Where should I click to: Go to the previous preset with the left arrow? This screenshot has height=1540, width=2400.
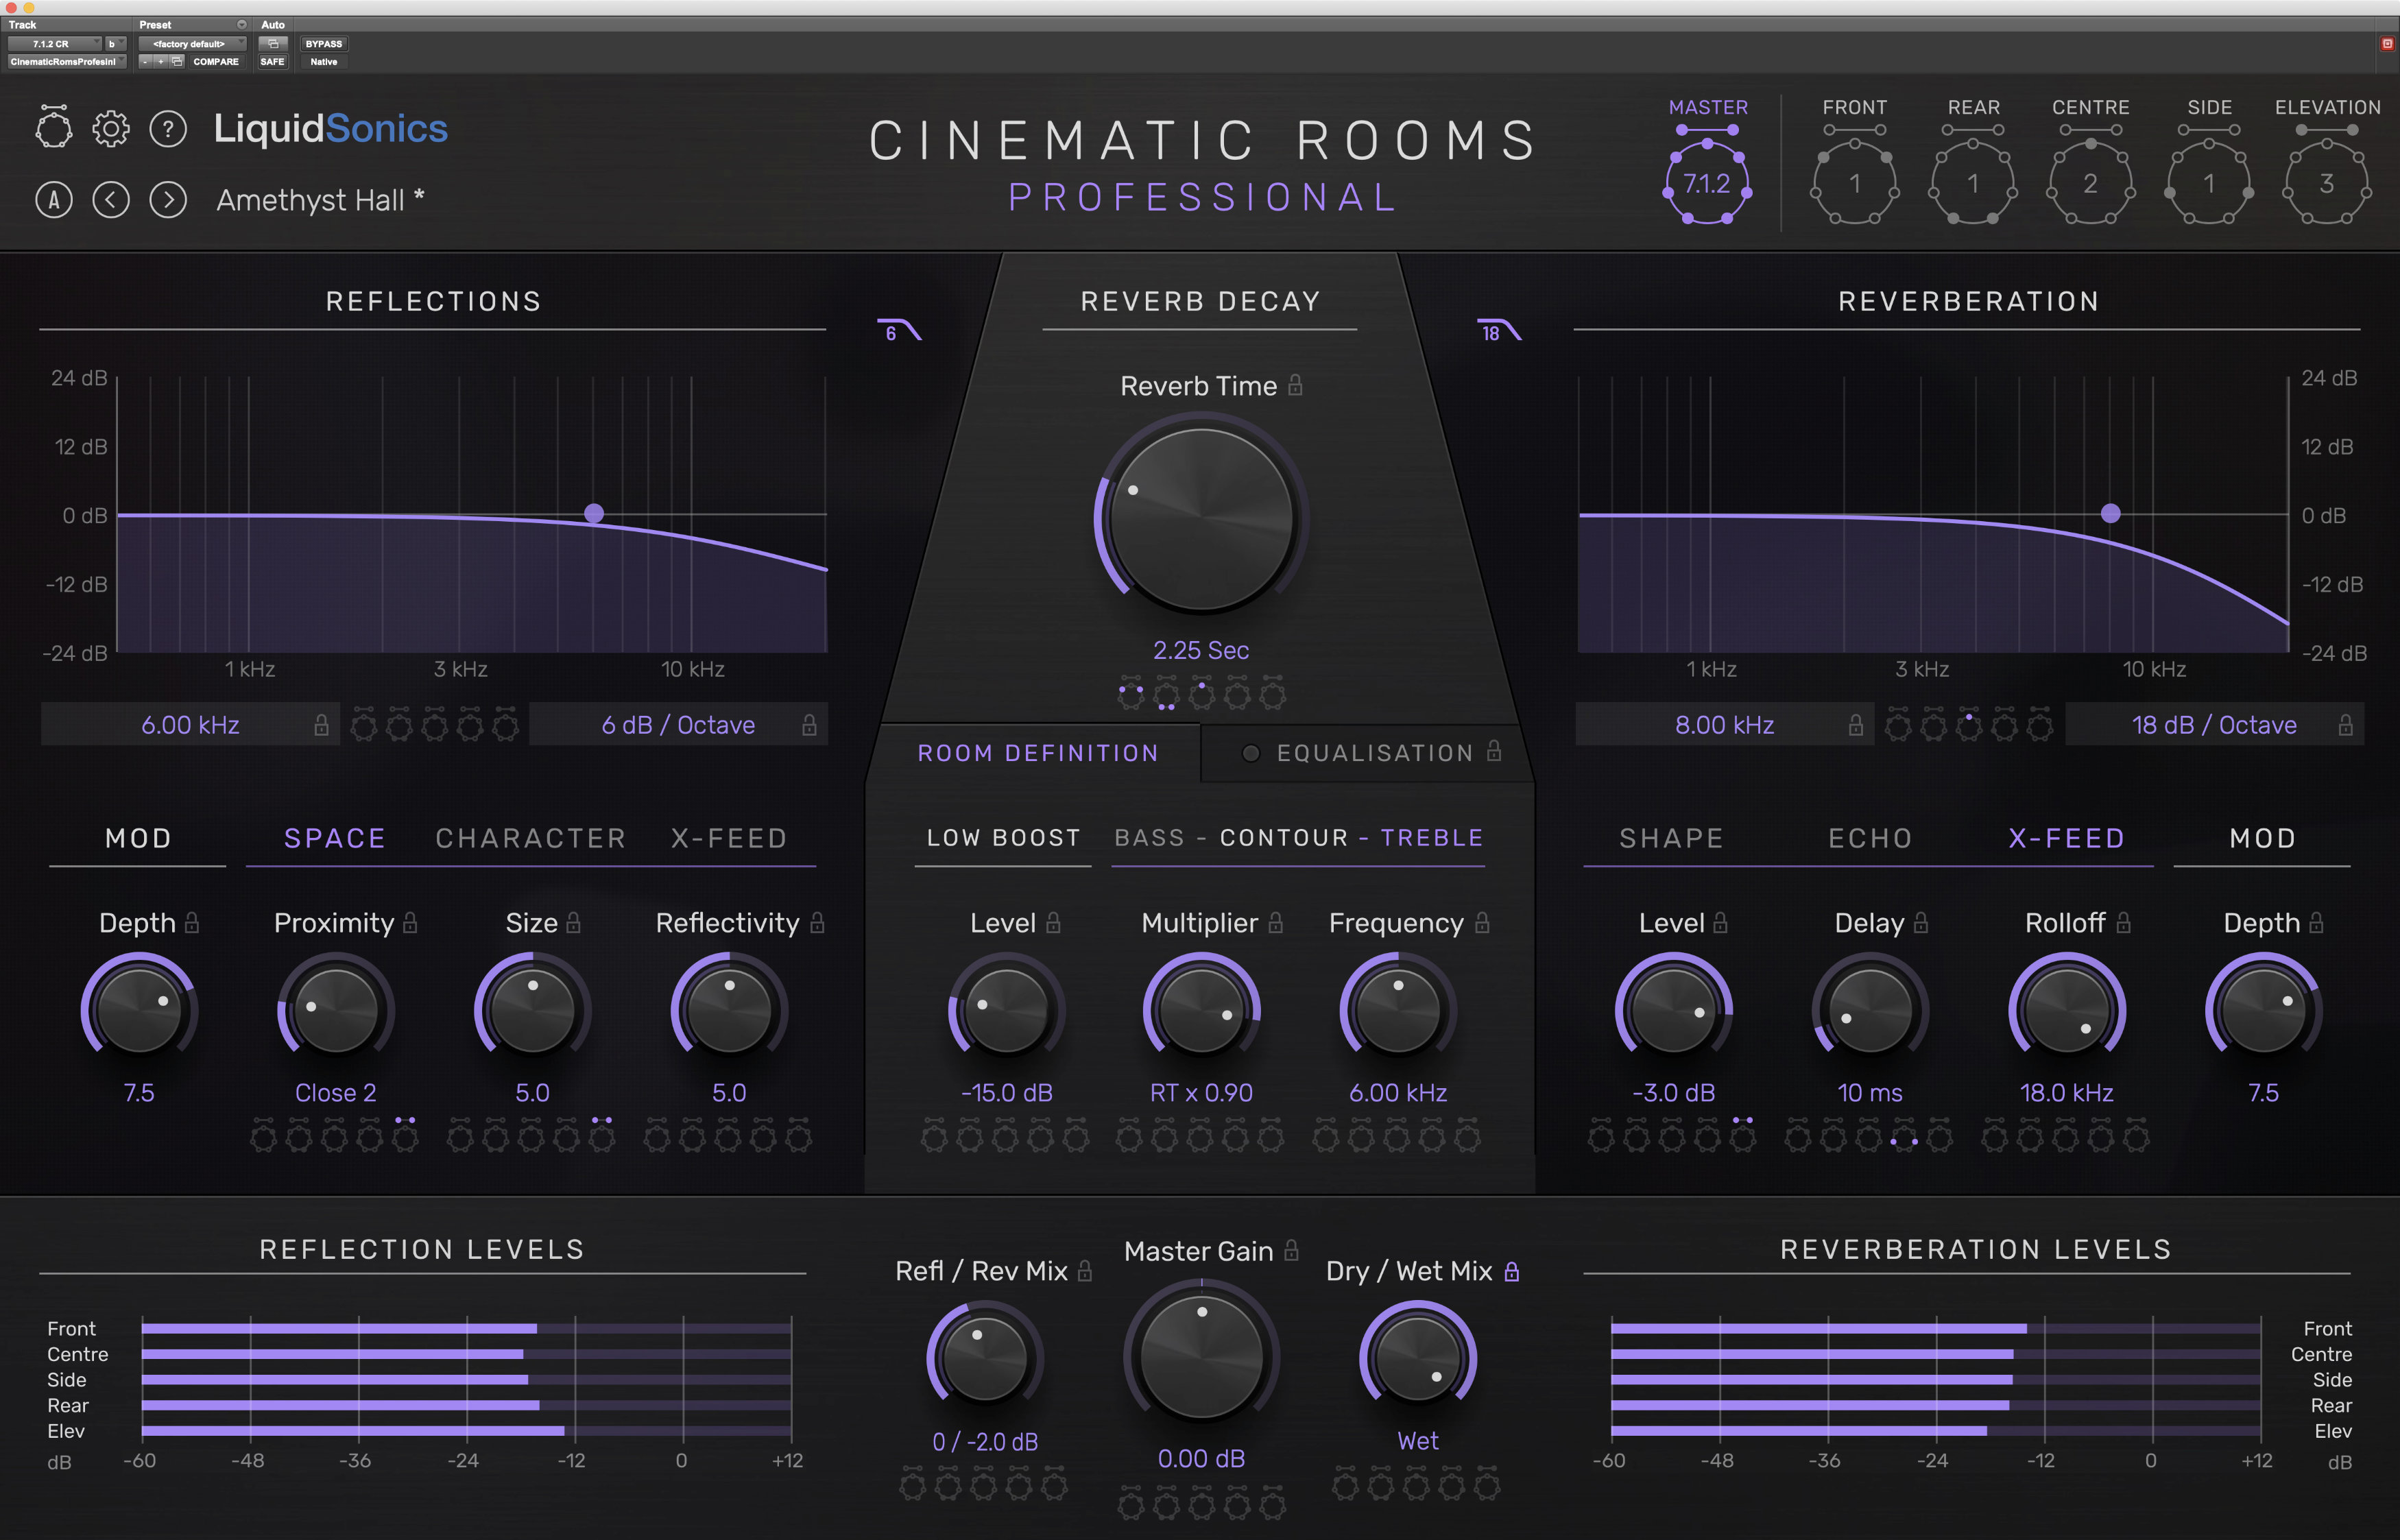(x=111, y=199)
